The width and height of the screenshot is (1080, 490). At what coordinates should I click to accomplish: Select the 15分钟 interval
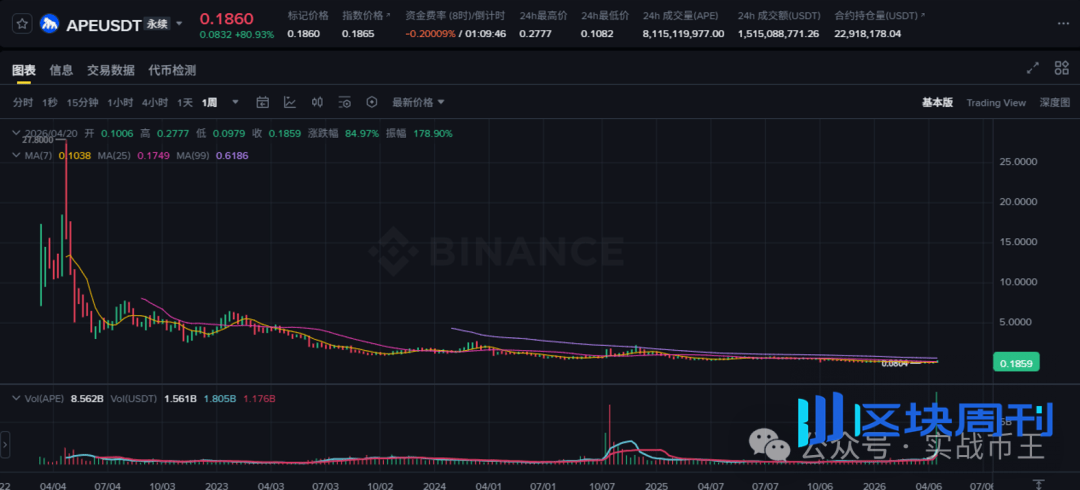(x=82, y=103)
